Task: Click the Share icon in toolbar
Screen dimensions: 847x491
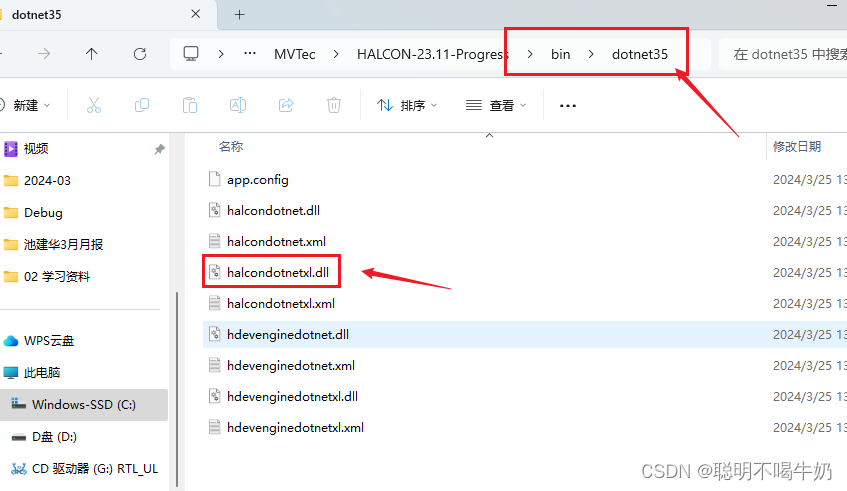Action: (x=286, y=105)
